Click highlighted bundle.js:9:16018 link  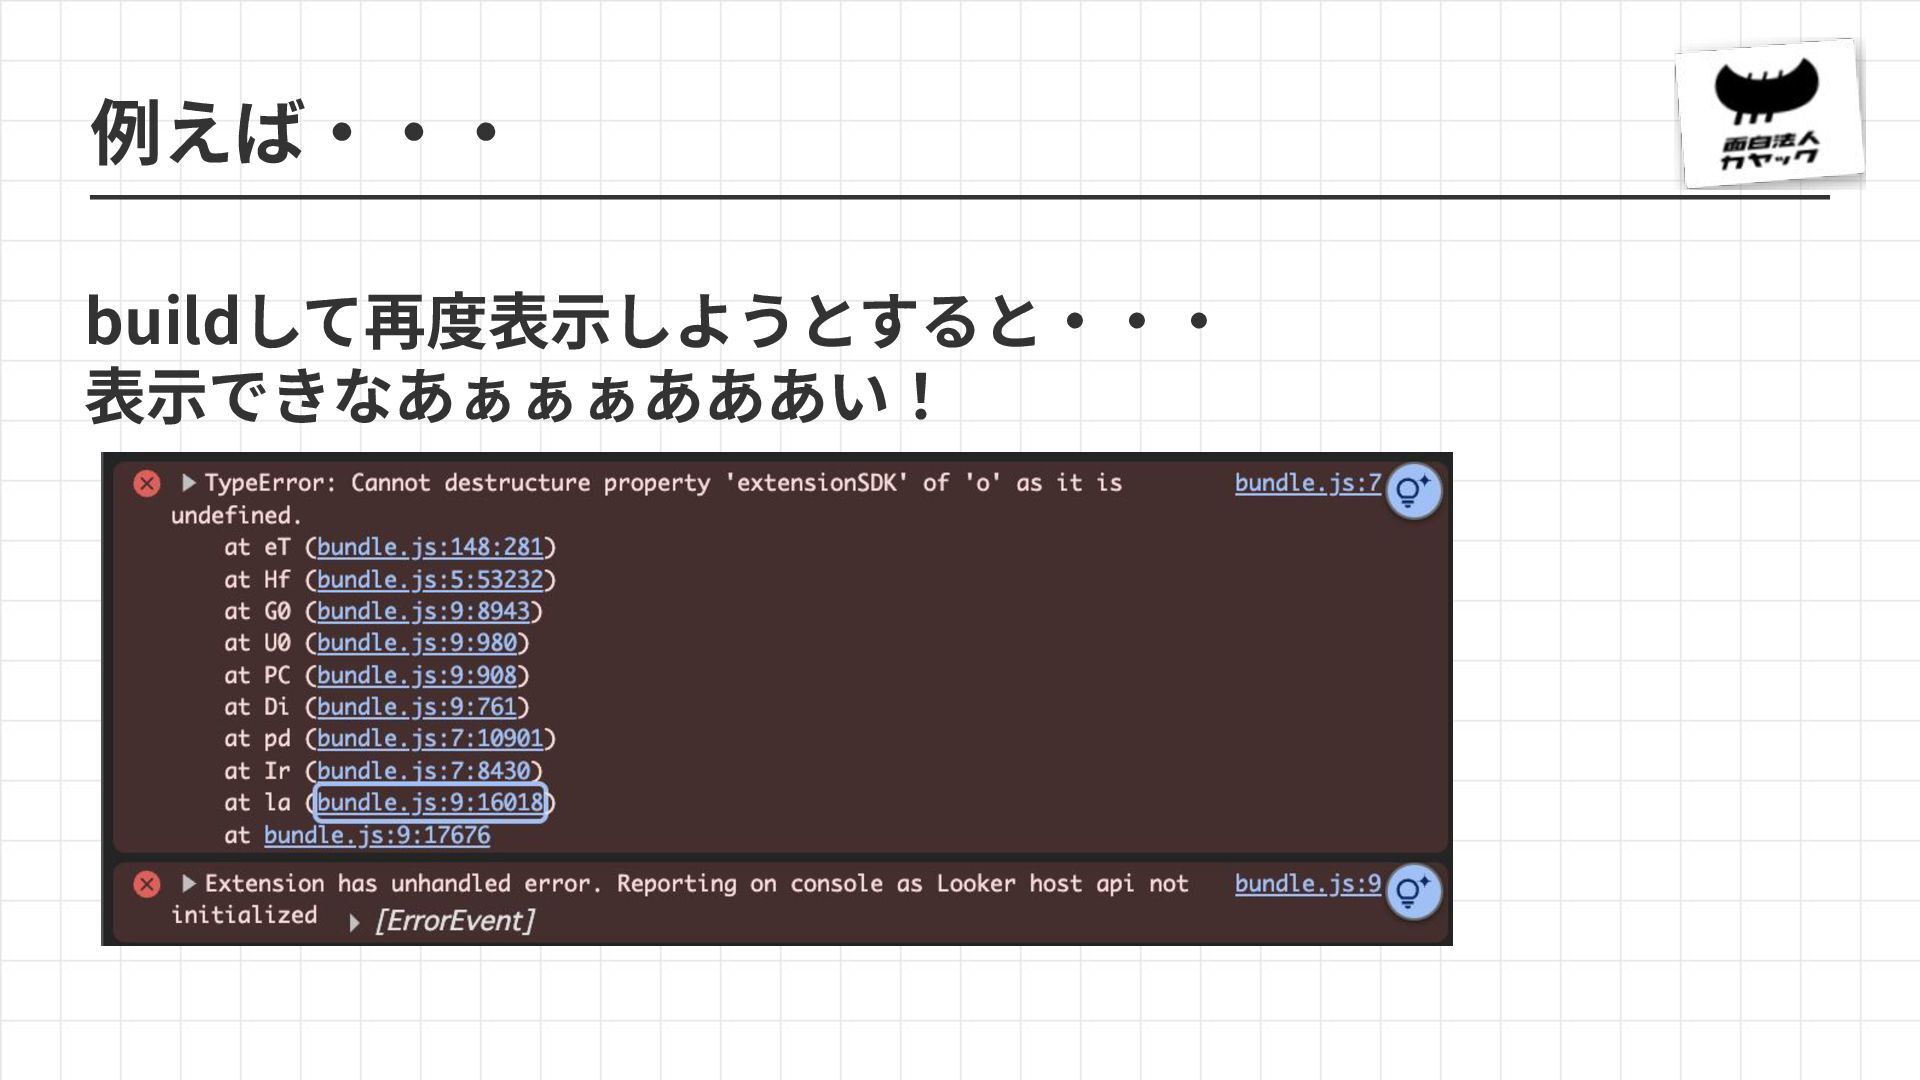point(430,803)
